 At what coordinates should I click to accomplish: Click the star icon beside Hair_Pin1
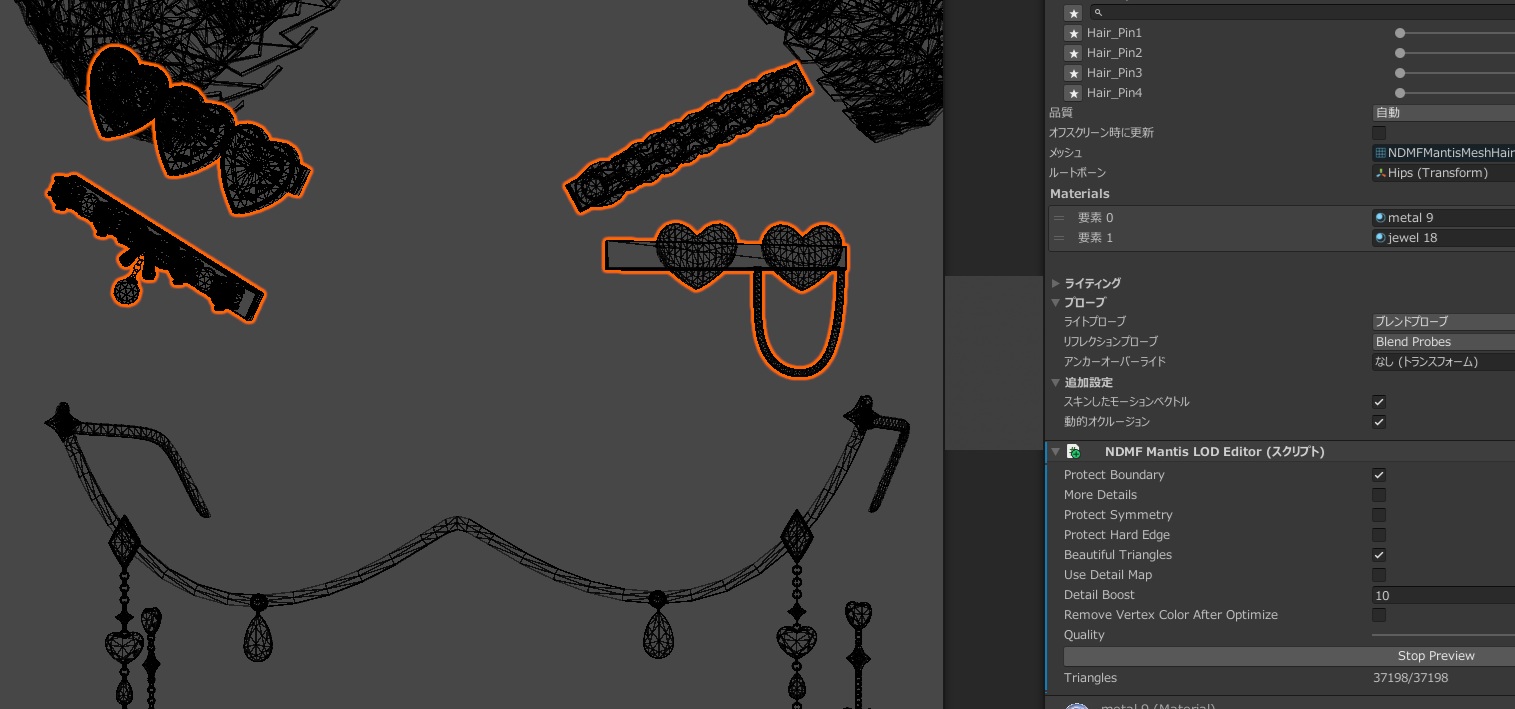click(1073, 33)
